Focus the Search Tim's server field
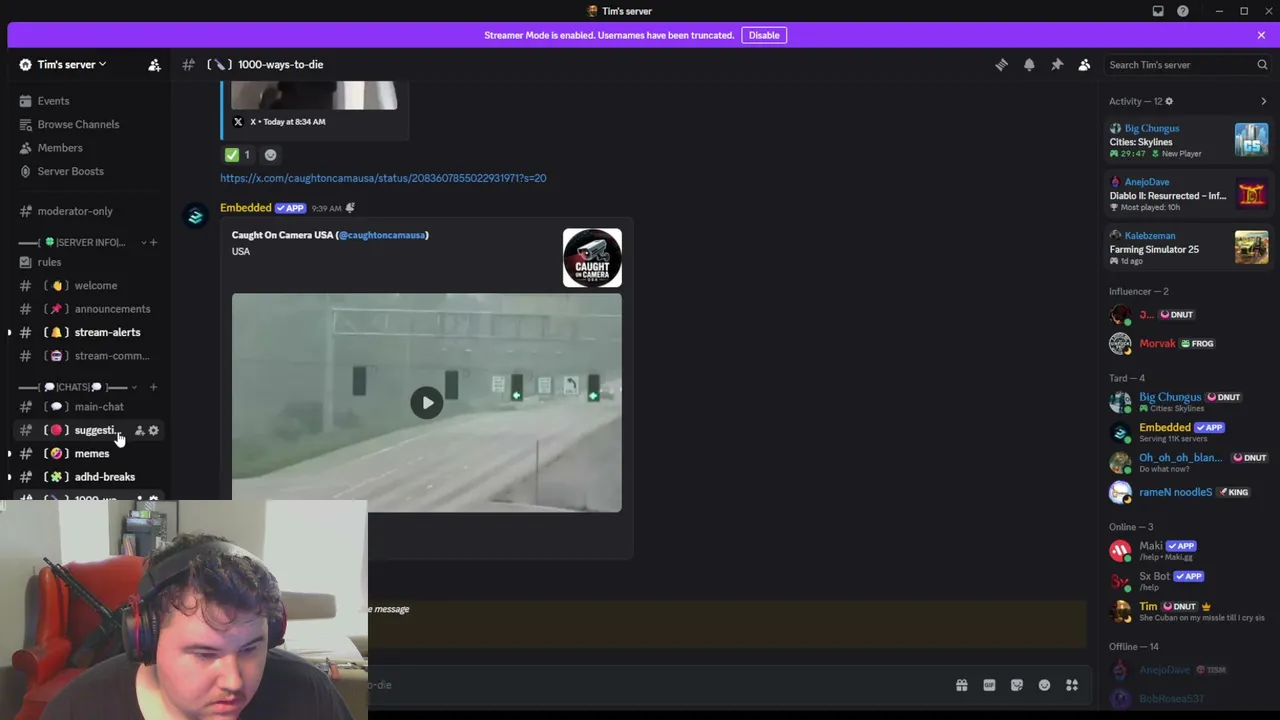This screenshot has height=720, width=1280. click(x=1187, y=65)
